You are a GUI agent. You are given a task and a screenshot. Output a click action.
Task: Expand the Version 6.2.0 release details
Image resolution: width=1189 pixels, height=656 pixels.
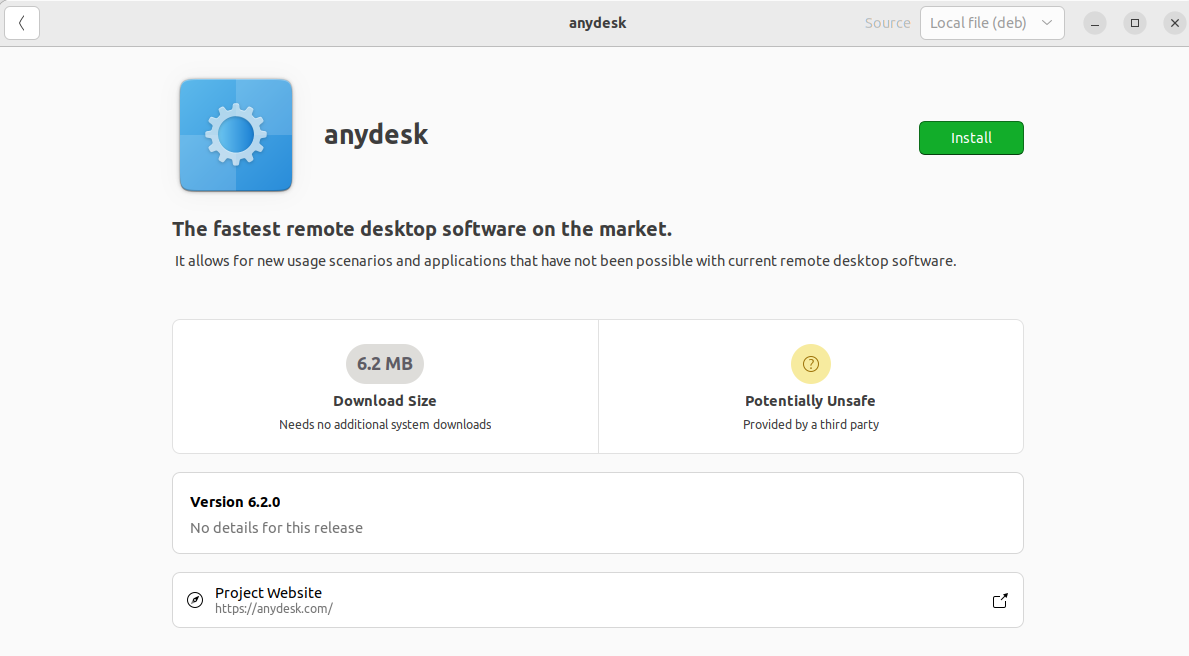[597, 510]
